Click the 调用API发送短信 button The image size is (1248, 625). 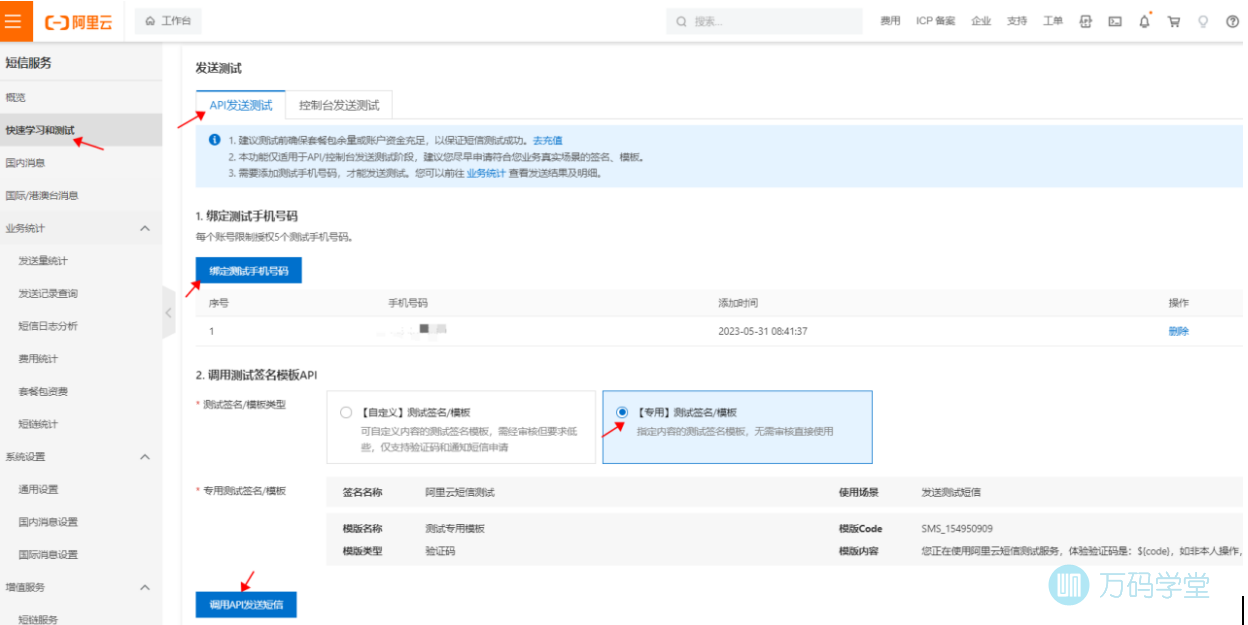click(246, 605)
